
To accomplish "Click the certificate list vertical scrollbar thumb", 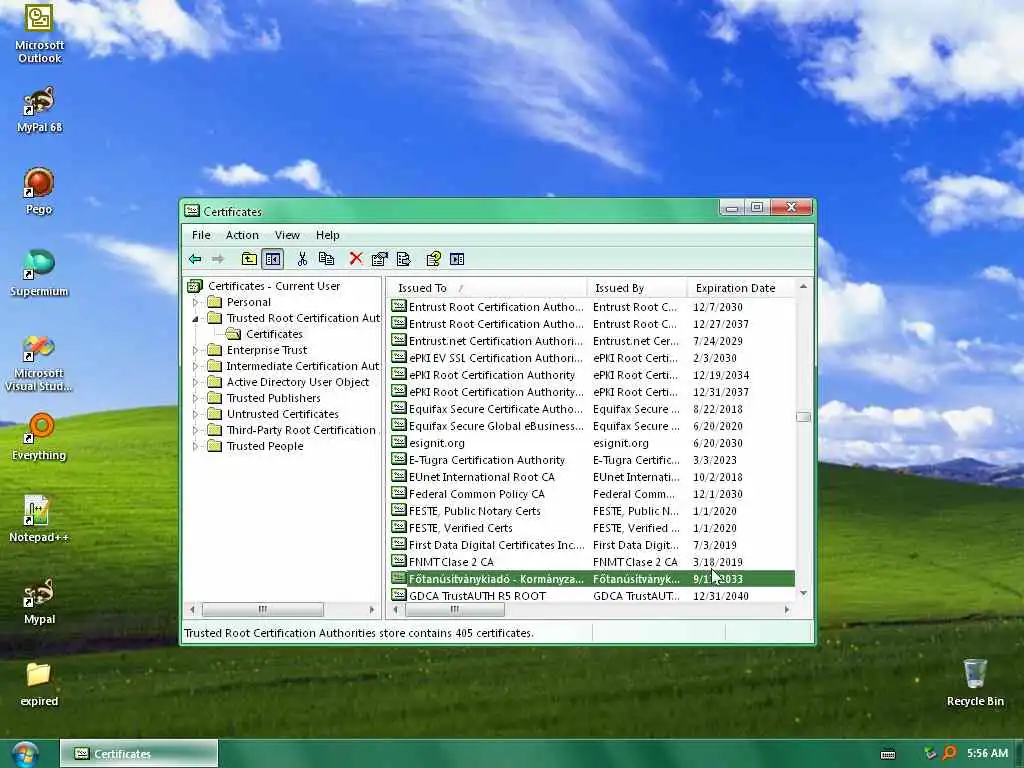I will [x=803, y=417].
